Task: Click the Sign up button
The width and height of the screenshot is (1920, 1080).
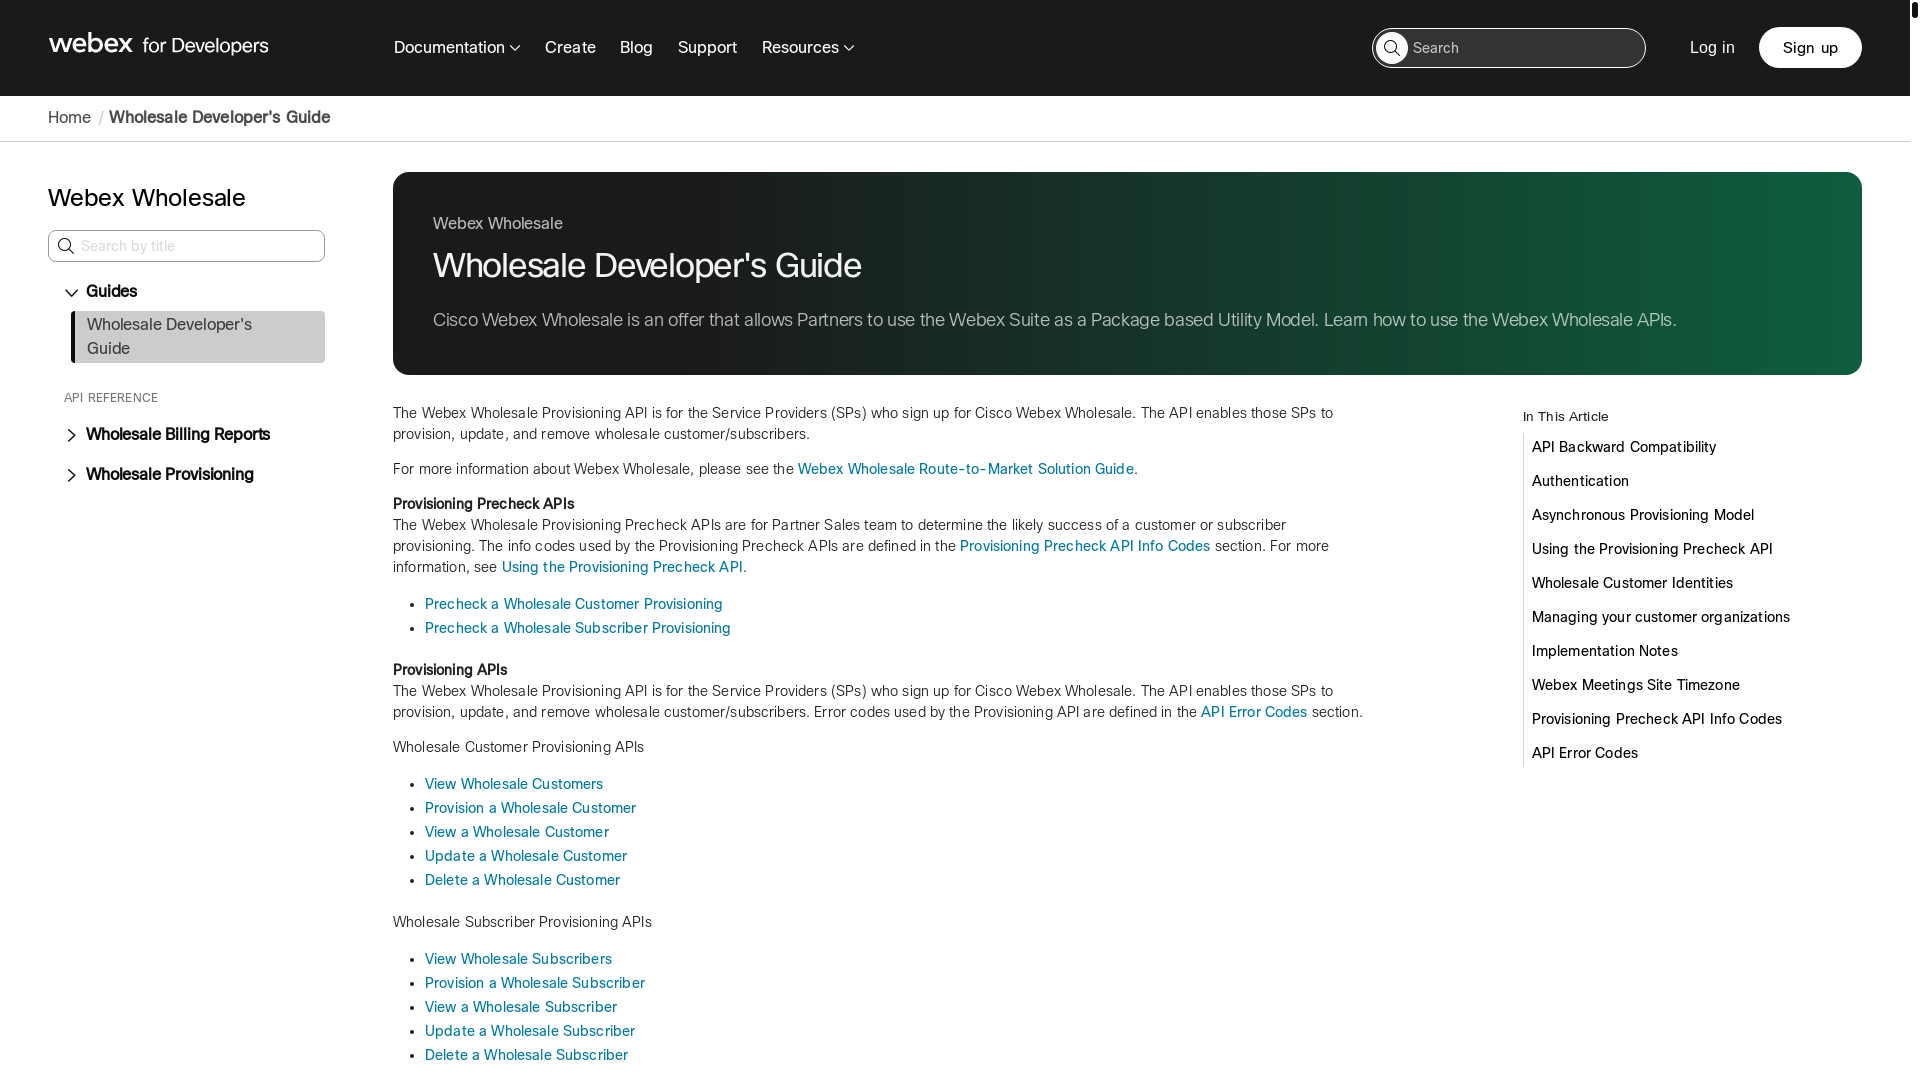Action: [1810, 47]
